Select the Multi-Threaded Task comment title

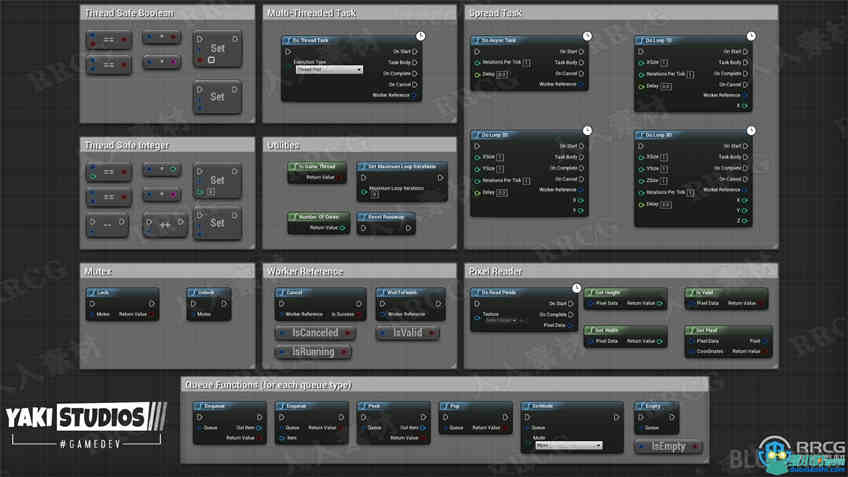[311, 12]
